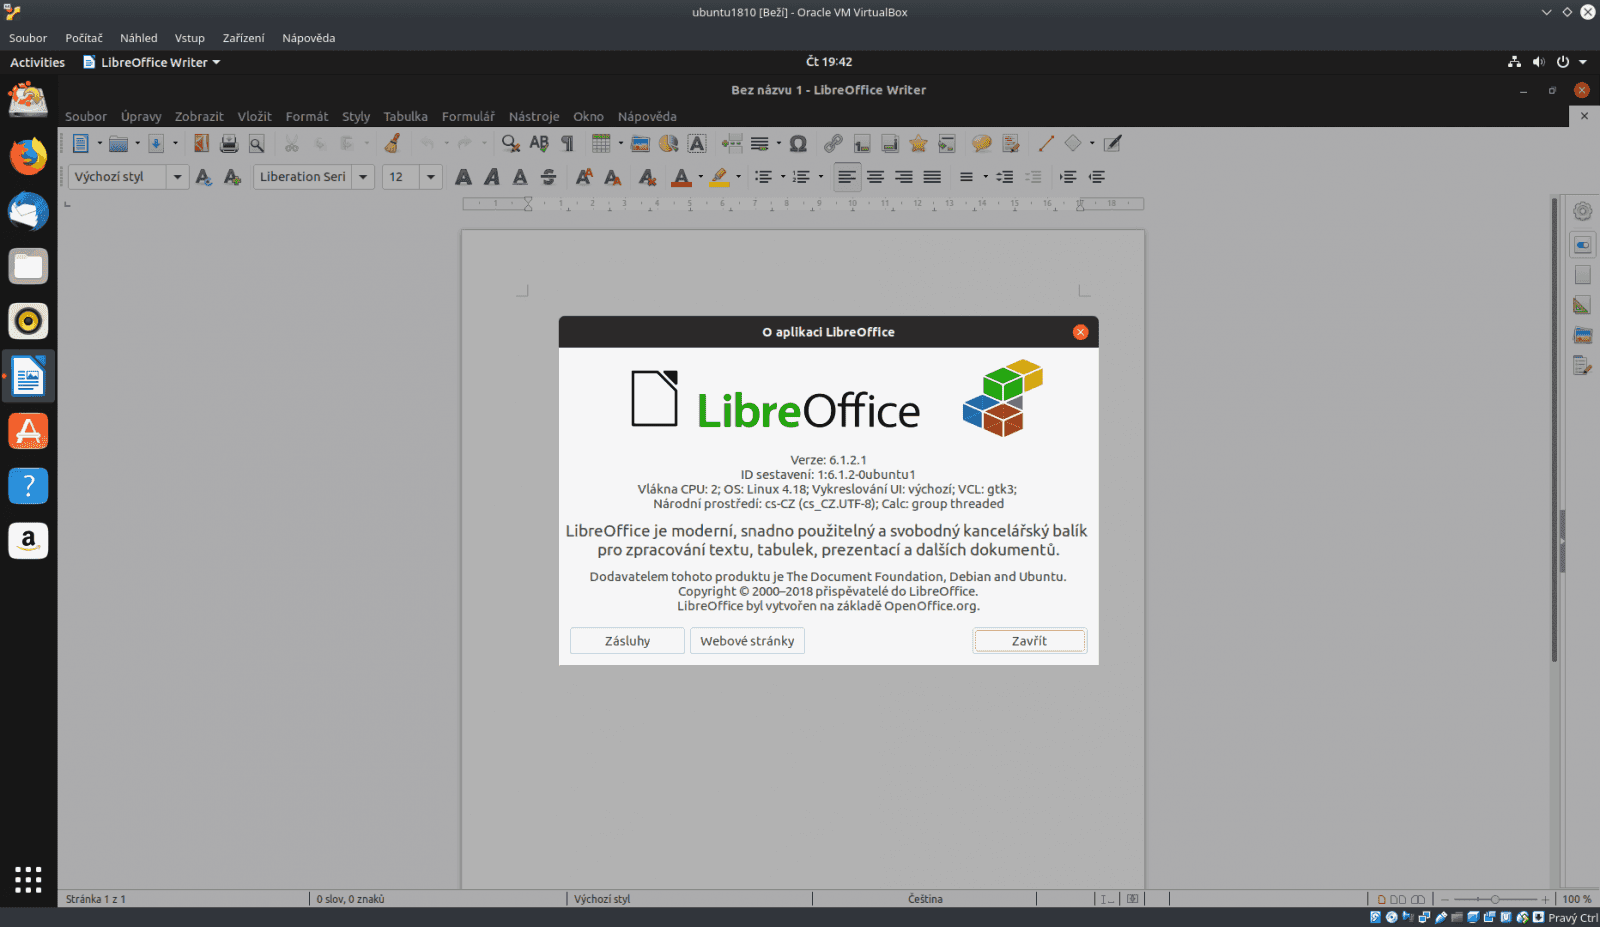Expand the Výchozí styl paragraph style list
Viewport: 1600px width, 927px height.
pos(177,177)
